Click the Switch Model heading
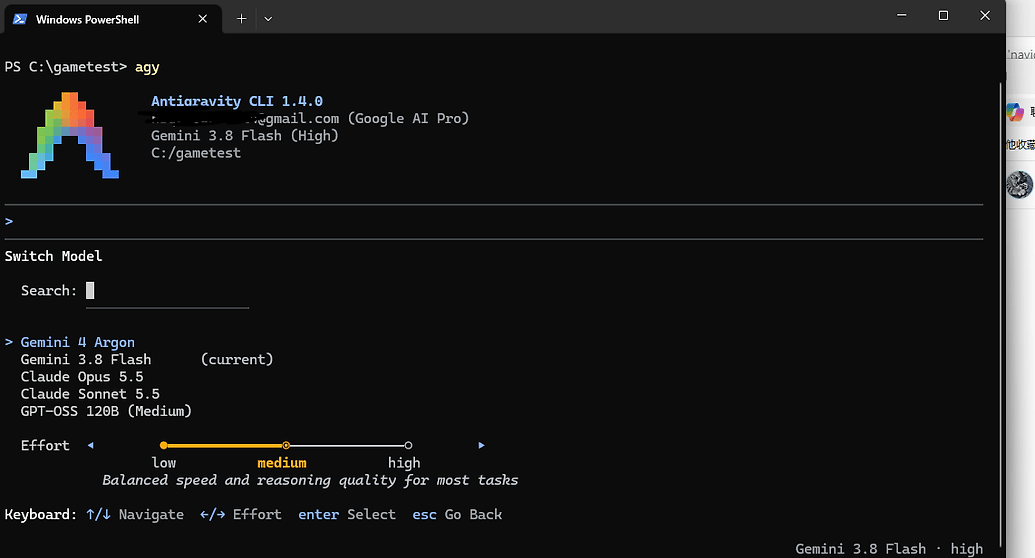 point(53,256)
